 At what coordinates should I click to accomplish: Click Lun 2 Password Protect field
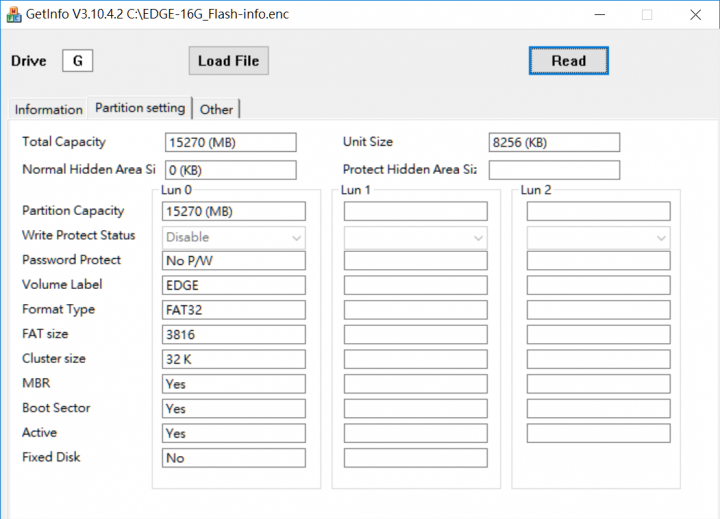tap(598, 261)
